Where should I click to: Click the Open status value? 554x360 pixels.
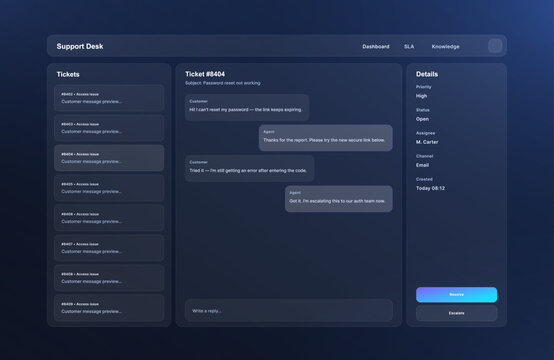(x=422, y=119)
